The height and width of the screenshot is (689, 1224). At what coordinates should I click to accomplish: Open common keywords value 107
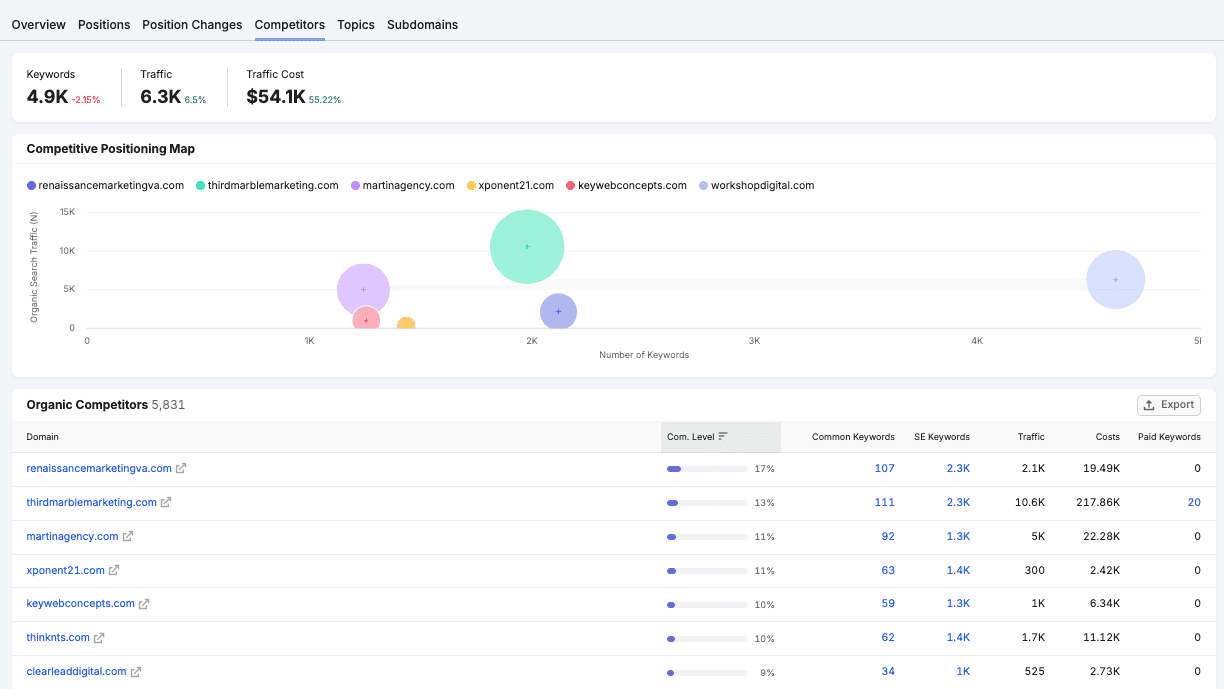click(x=884, y=468)
